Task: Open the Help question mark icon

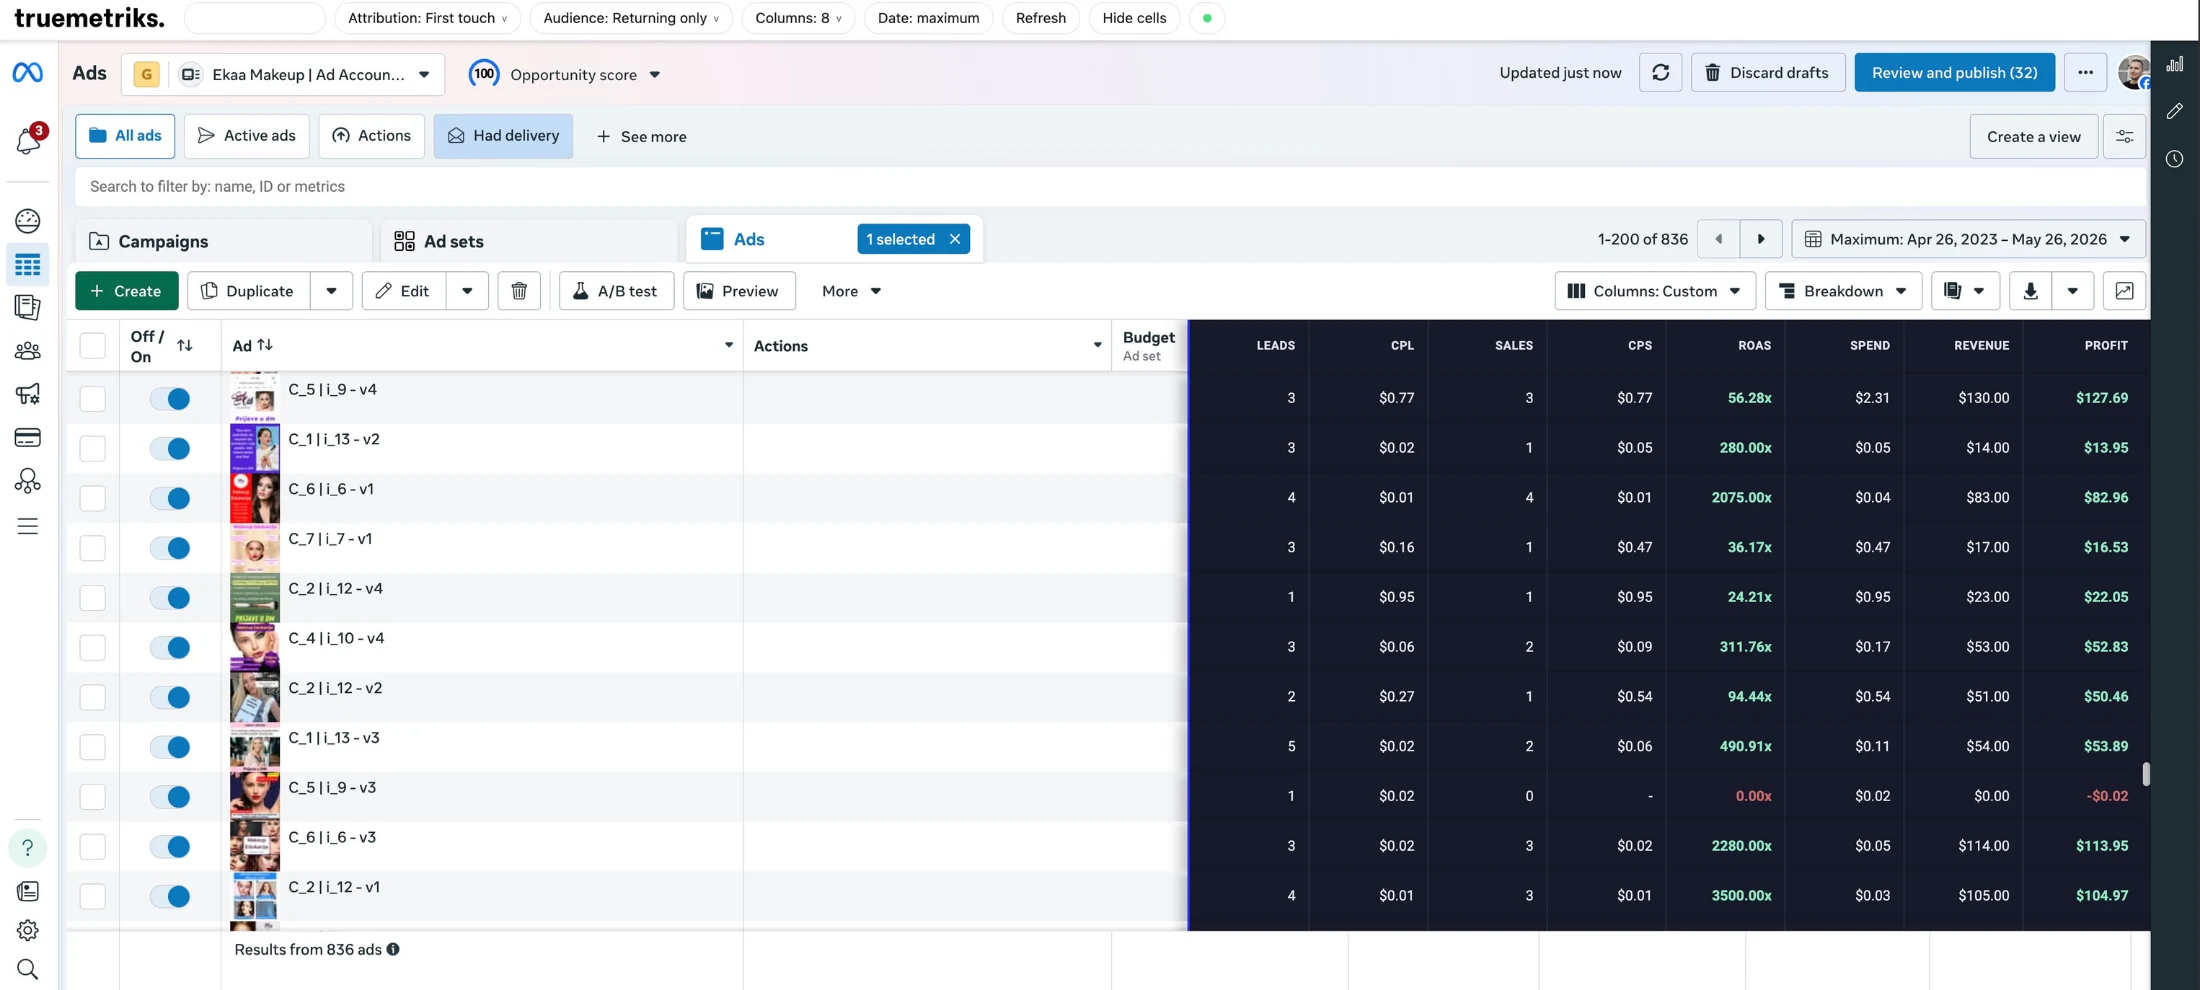Action: tap(27, 848)
